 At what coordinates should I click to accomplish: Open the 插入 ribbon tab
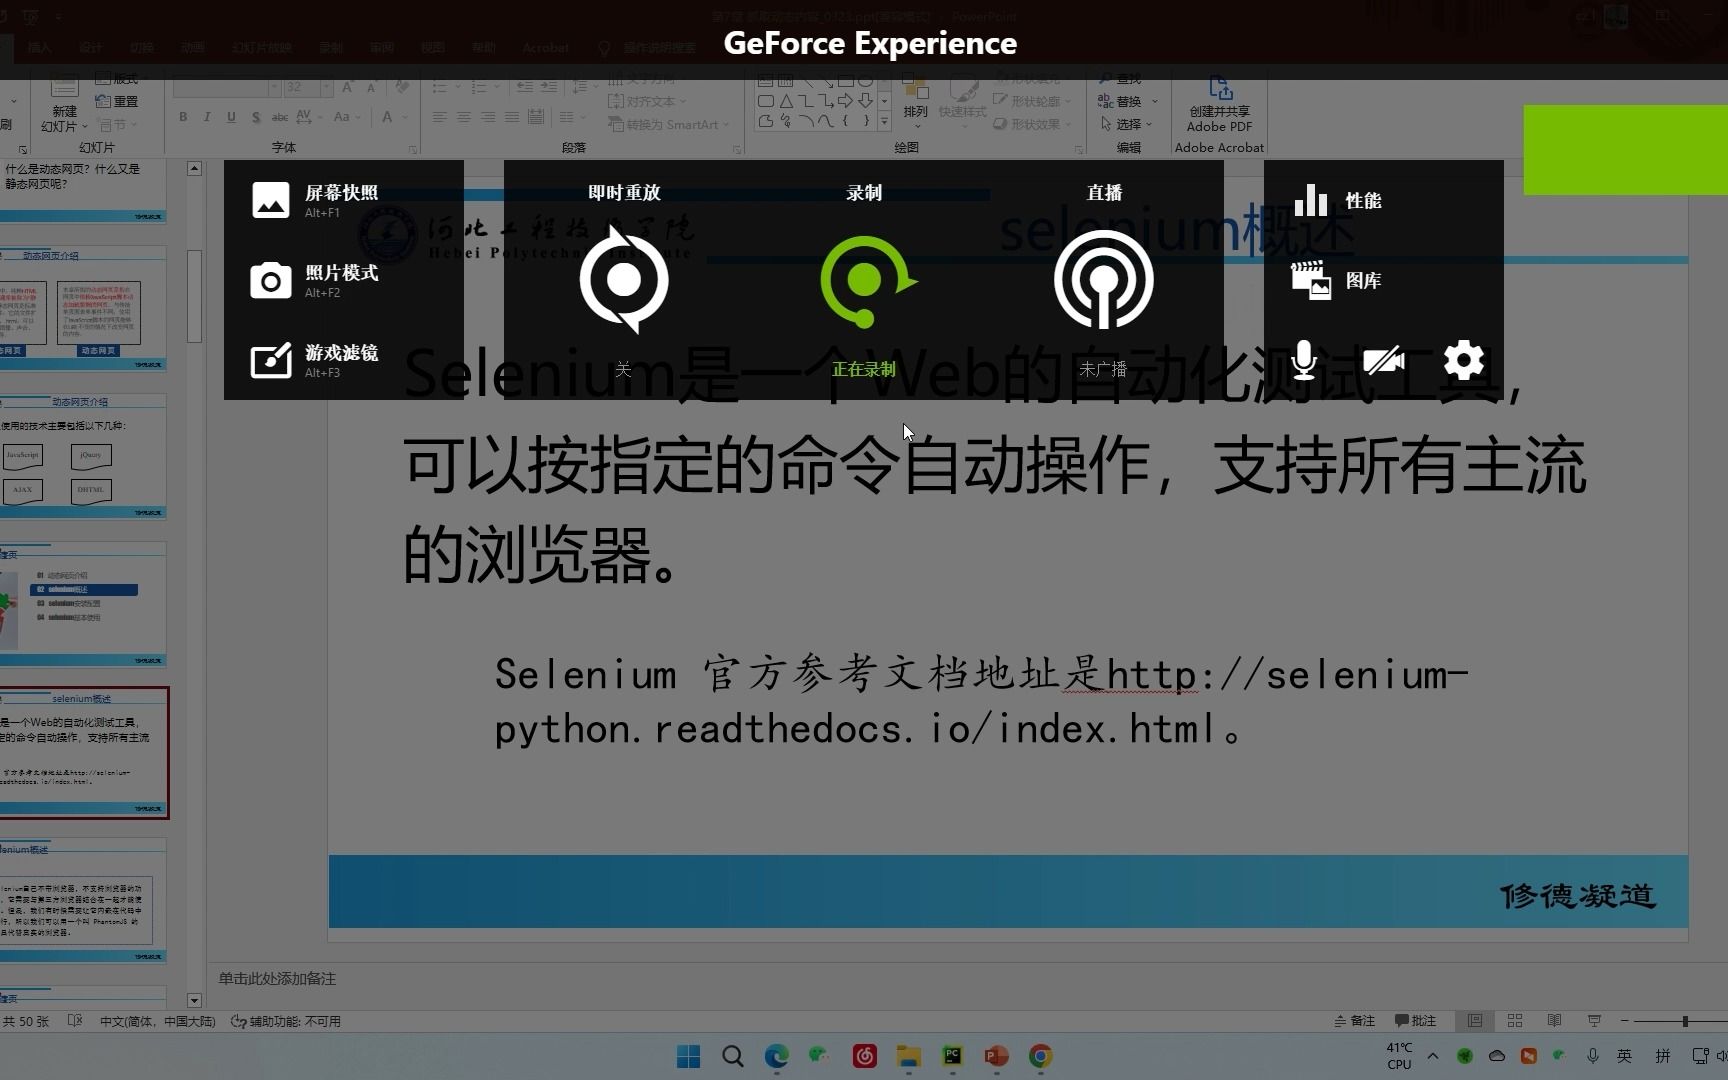[x=40, y=47]
